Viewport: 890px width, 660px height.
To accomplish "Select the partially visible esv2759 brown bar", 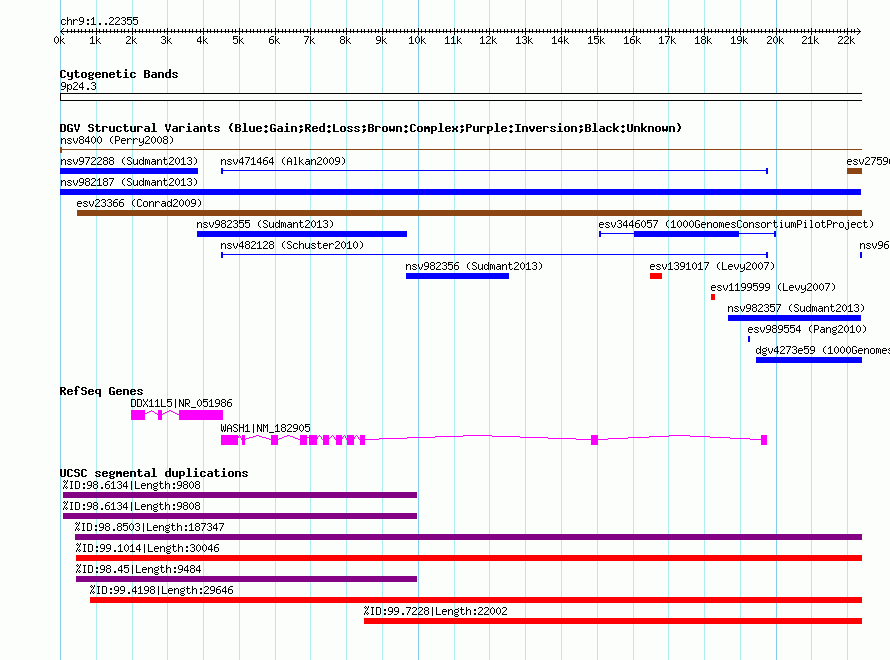I will [x=854, y=171].
